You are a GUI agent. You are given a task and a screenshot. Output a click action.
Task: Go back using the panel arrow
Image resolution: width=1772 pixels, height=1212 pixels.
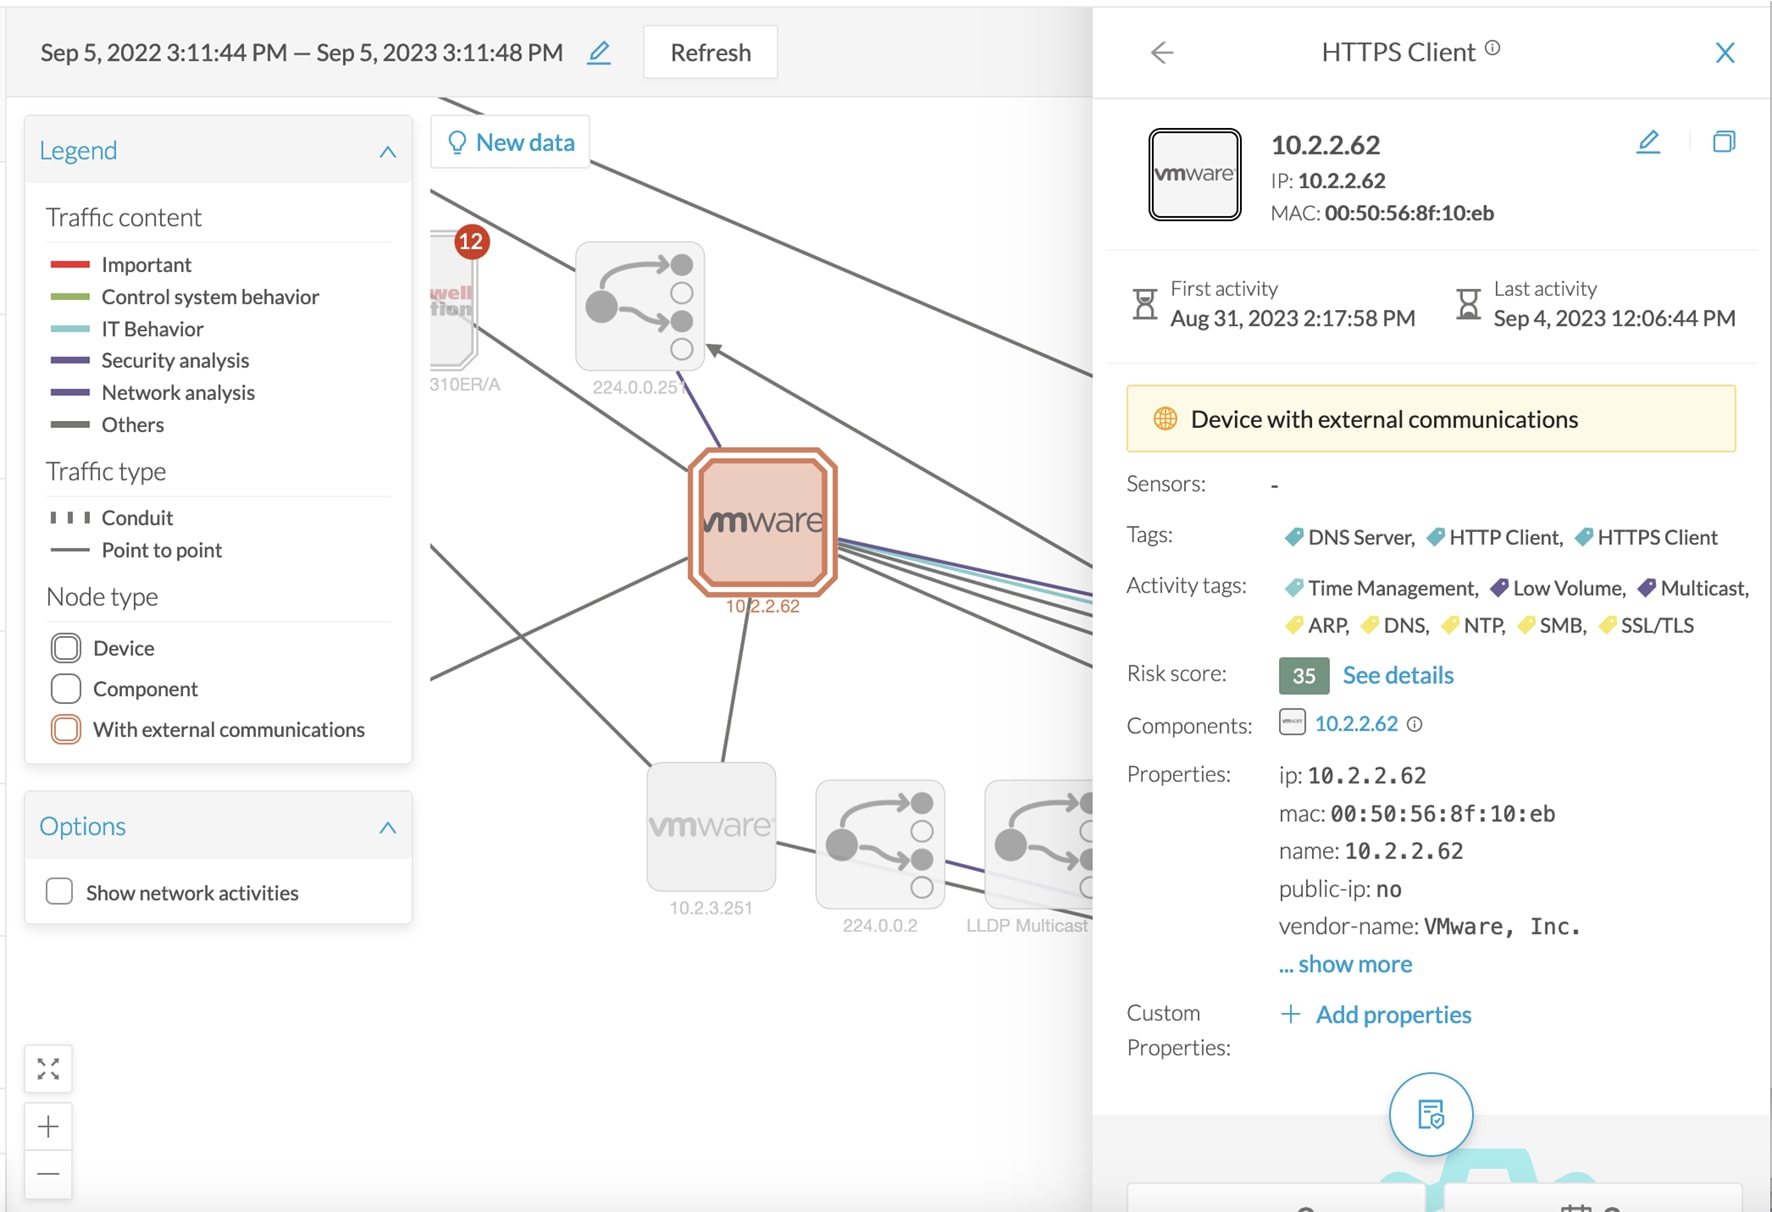(x=1161, y=53)
